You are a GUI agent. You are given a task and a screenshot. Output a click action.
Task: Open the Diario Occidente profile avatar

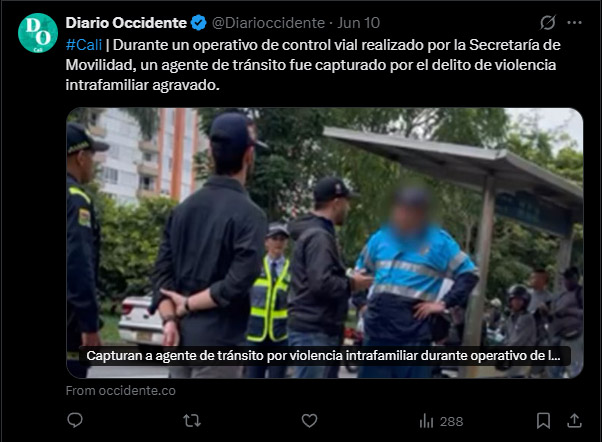(x=38, y=33)
